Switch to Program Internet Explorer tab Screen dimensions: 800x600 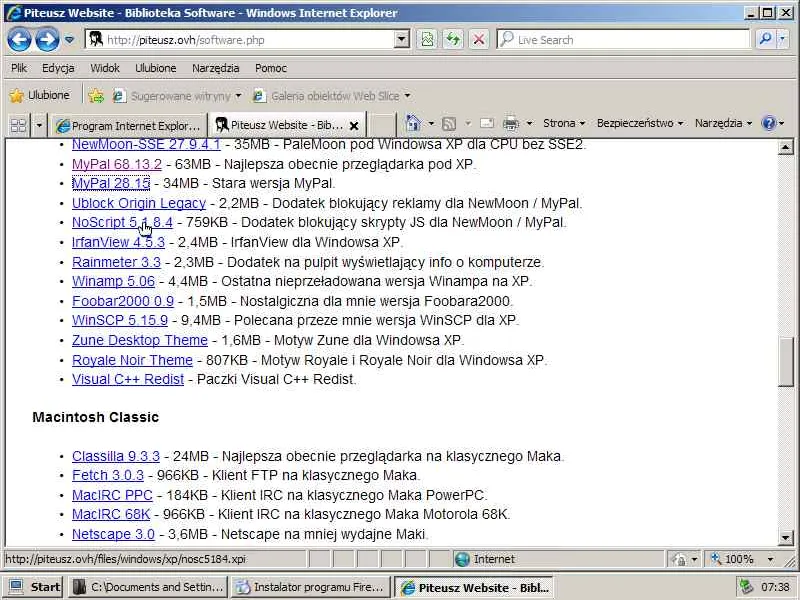coord(128,125)
